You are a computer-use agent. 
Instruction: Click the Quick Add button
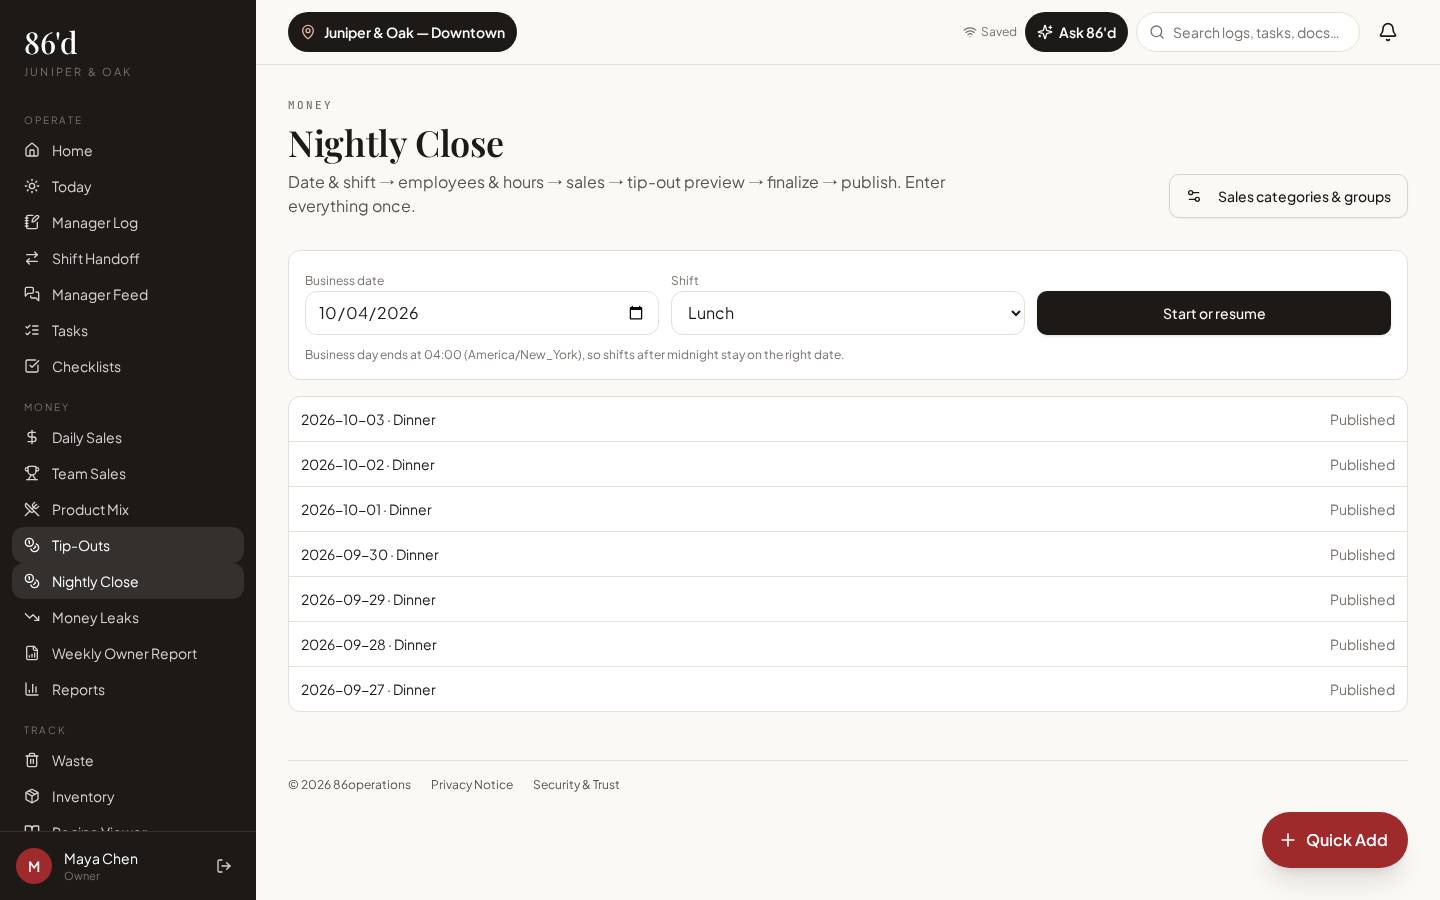tap(1335, 840)
